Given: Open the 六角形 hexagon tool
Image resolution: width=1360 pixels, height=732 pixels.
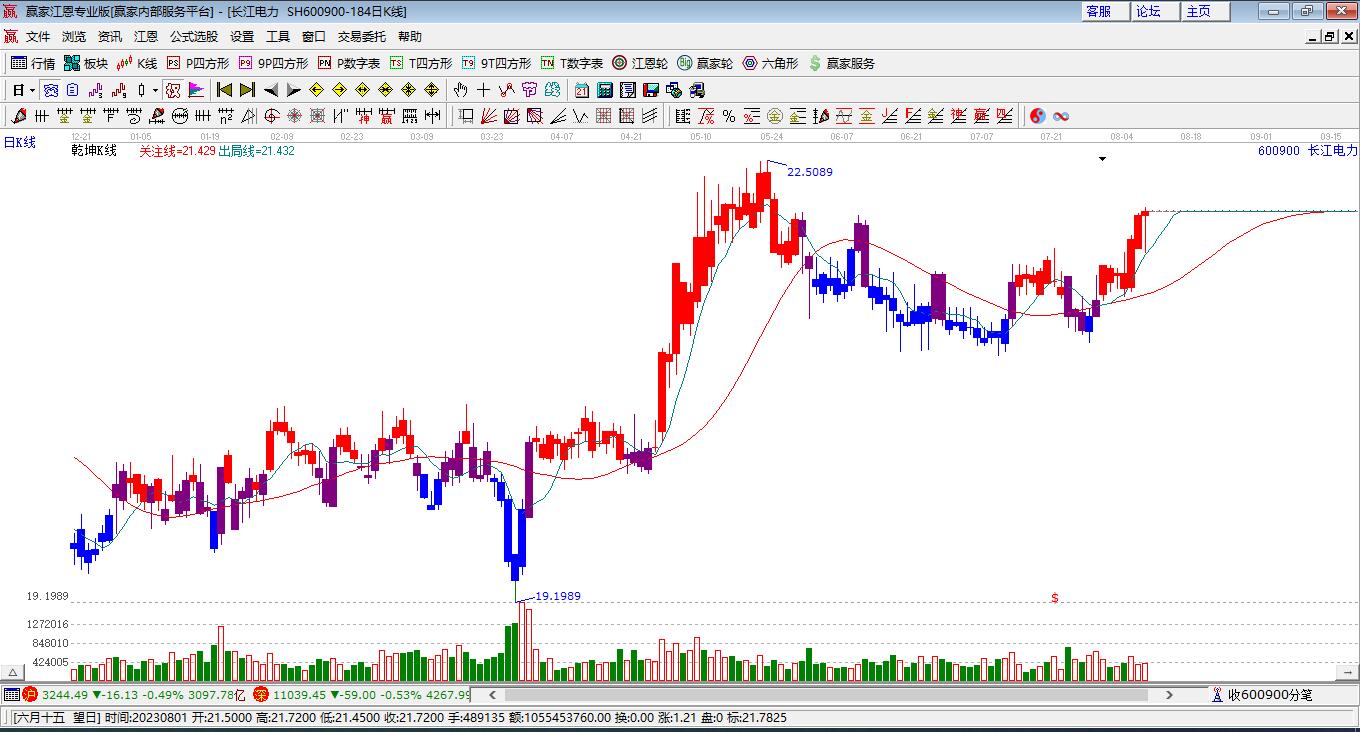Looking at the screenshot, I should point(770,63).
